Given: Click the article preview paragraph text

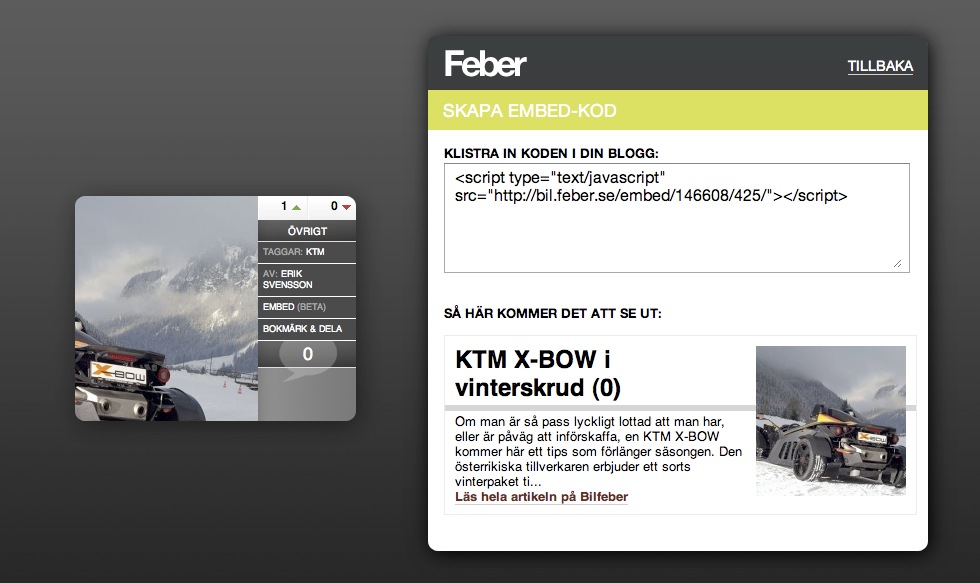Looking at the screenshot, I should pyautogui.click(x=598, y=451).
